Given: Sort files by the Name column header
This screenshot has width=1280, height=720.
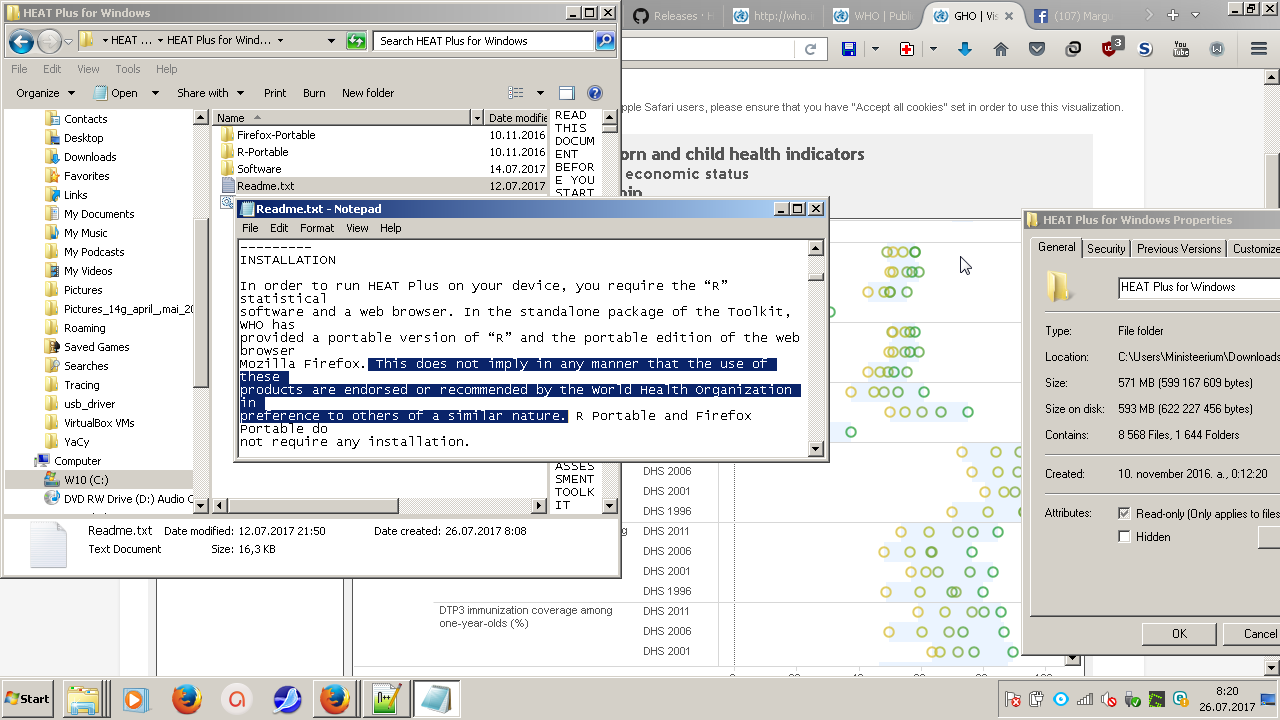Looking at the screenshot, I should click(x=341, y=118).
